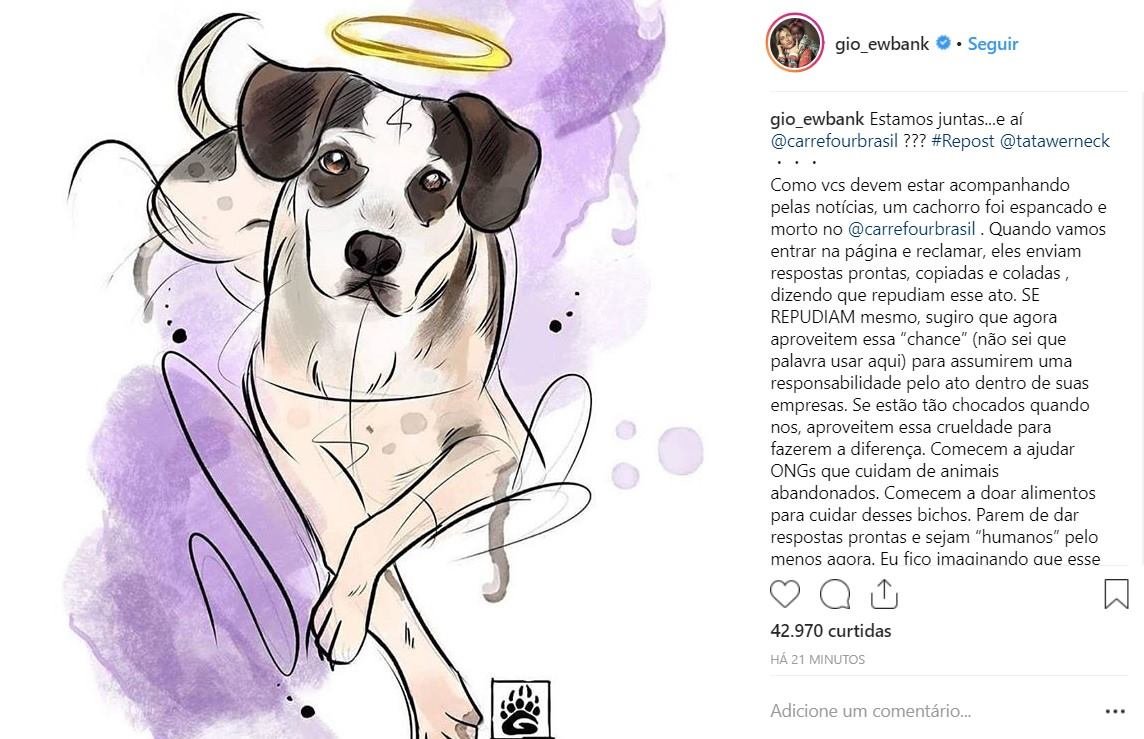Open gio_ewbank username in the caption
The image size is (1144, 739).
[817, 119]
